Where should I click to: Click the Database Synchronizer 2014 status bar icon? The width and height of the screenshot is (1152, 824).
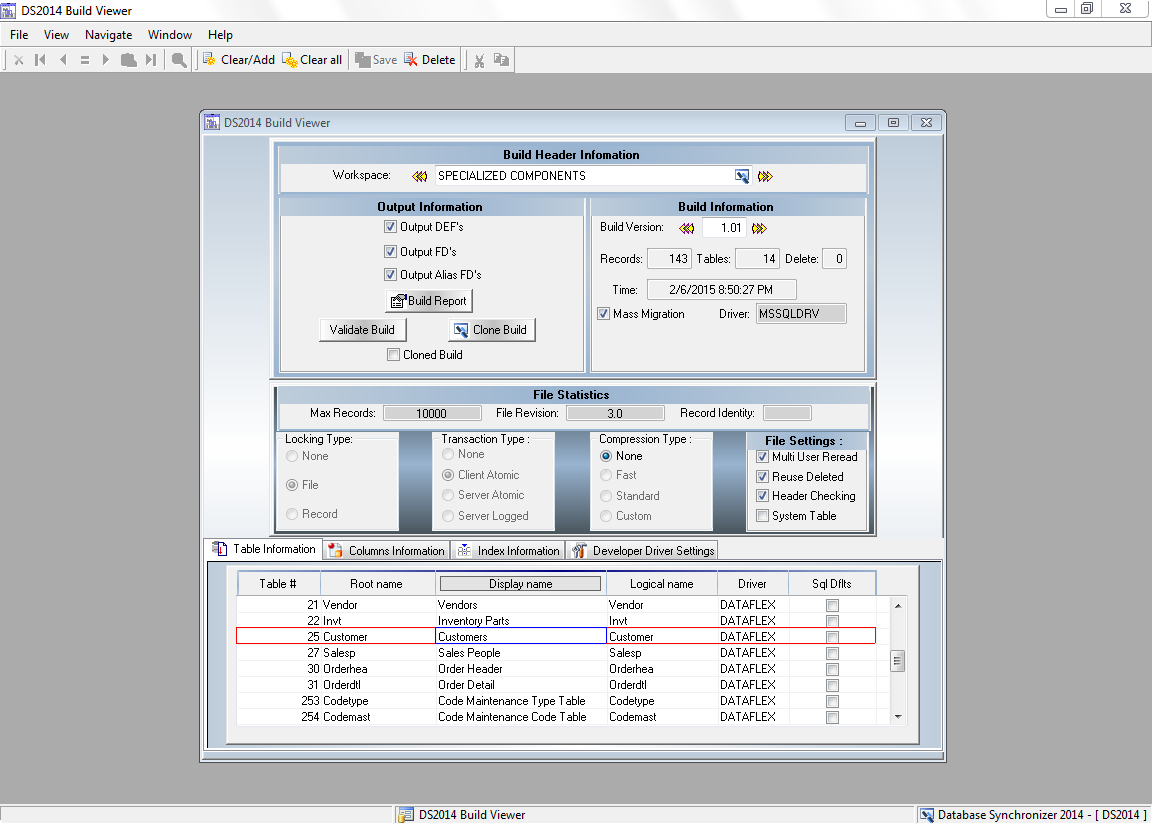click(927, 815)
